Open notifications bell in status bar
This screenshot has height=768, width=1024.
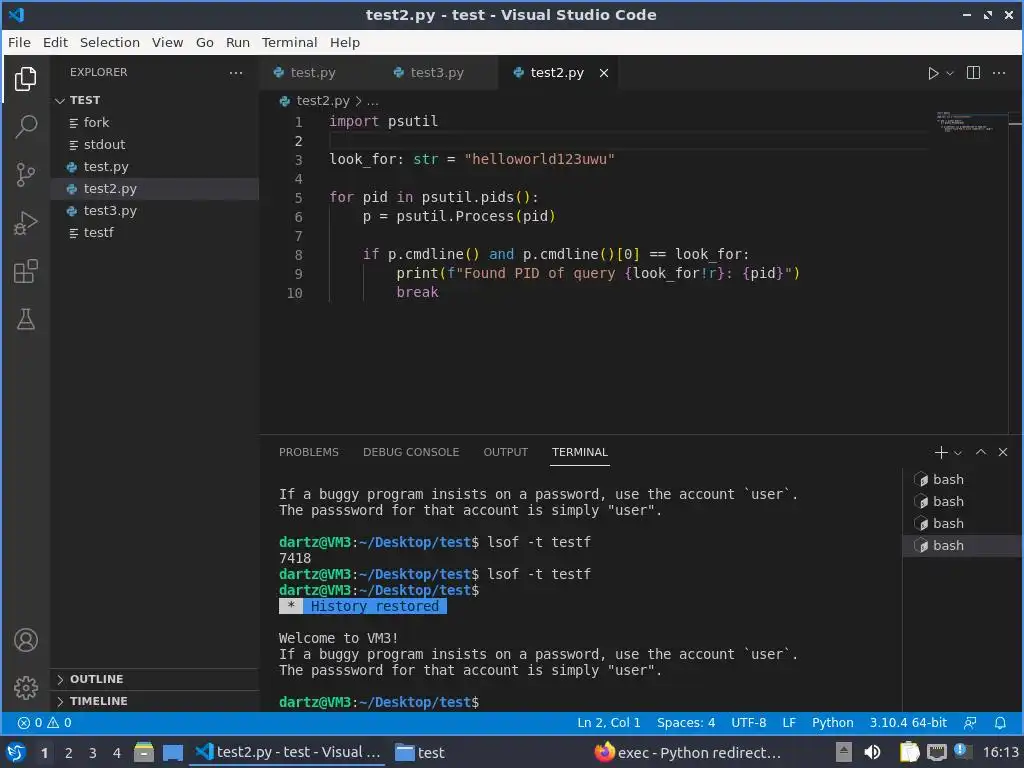tap(1000, 723)
